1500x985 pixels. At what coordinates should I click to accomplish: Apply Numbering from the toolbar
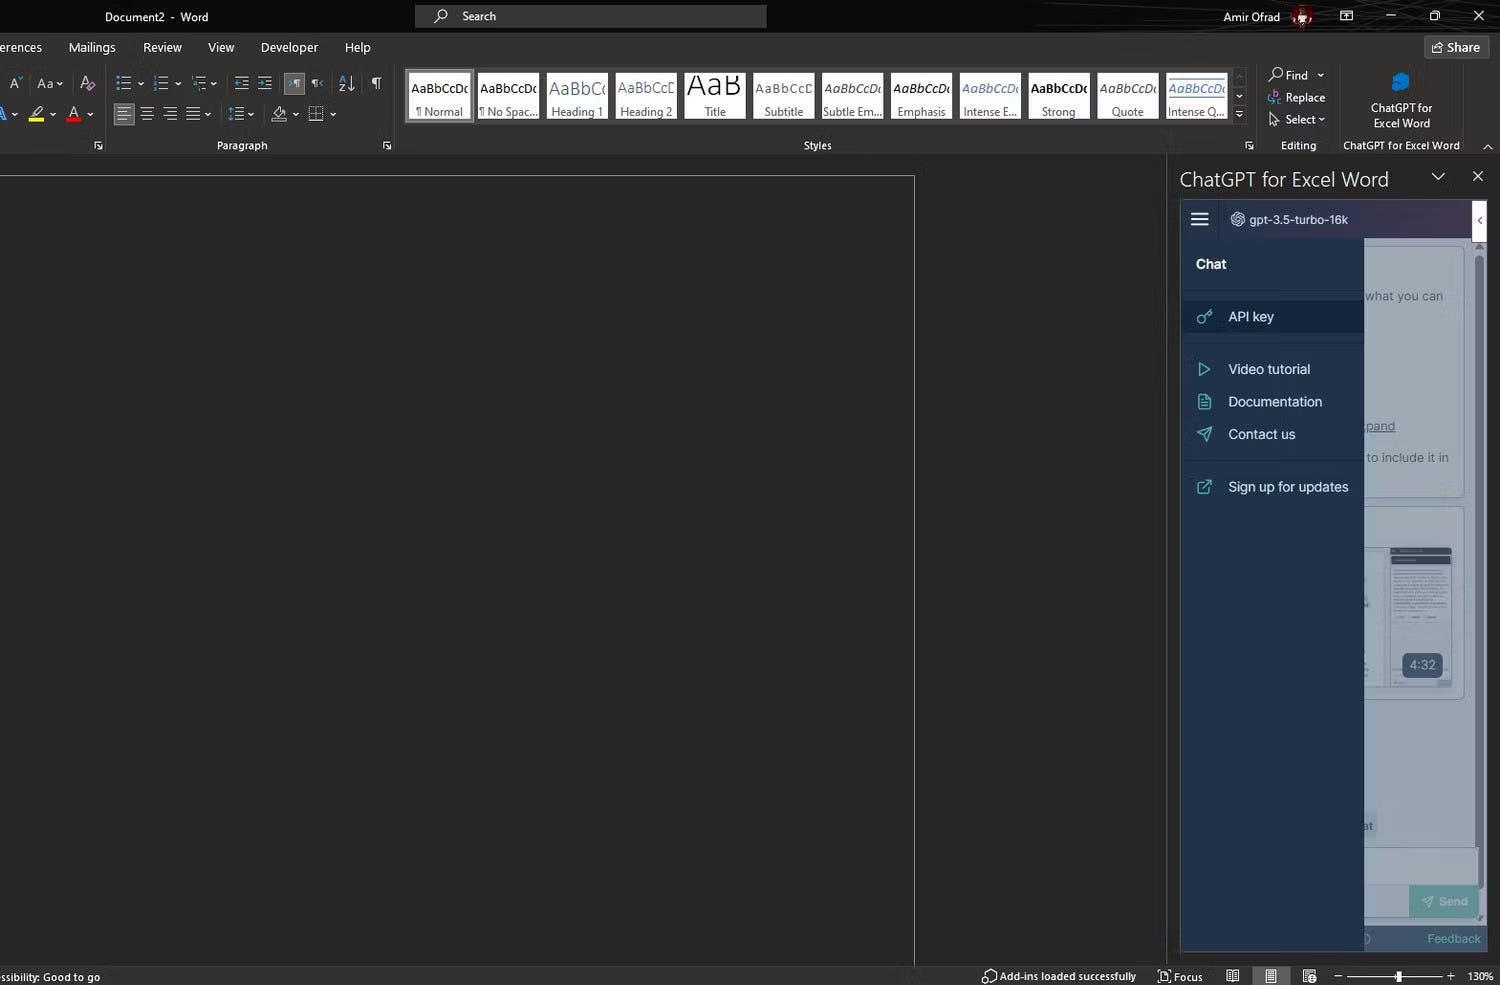(160, 83)
